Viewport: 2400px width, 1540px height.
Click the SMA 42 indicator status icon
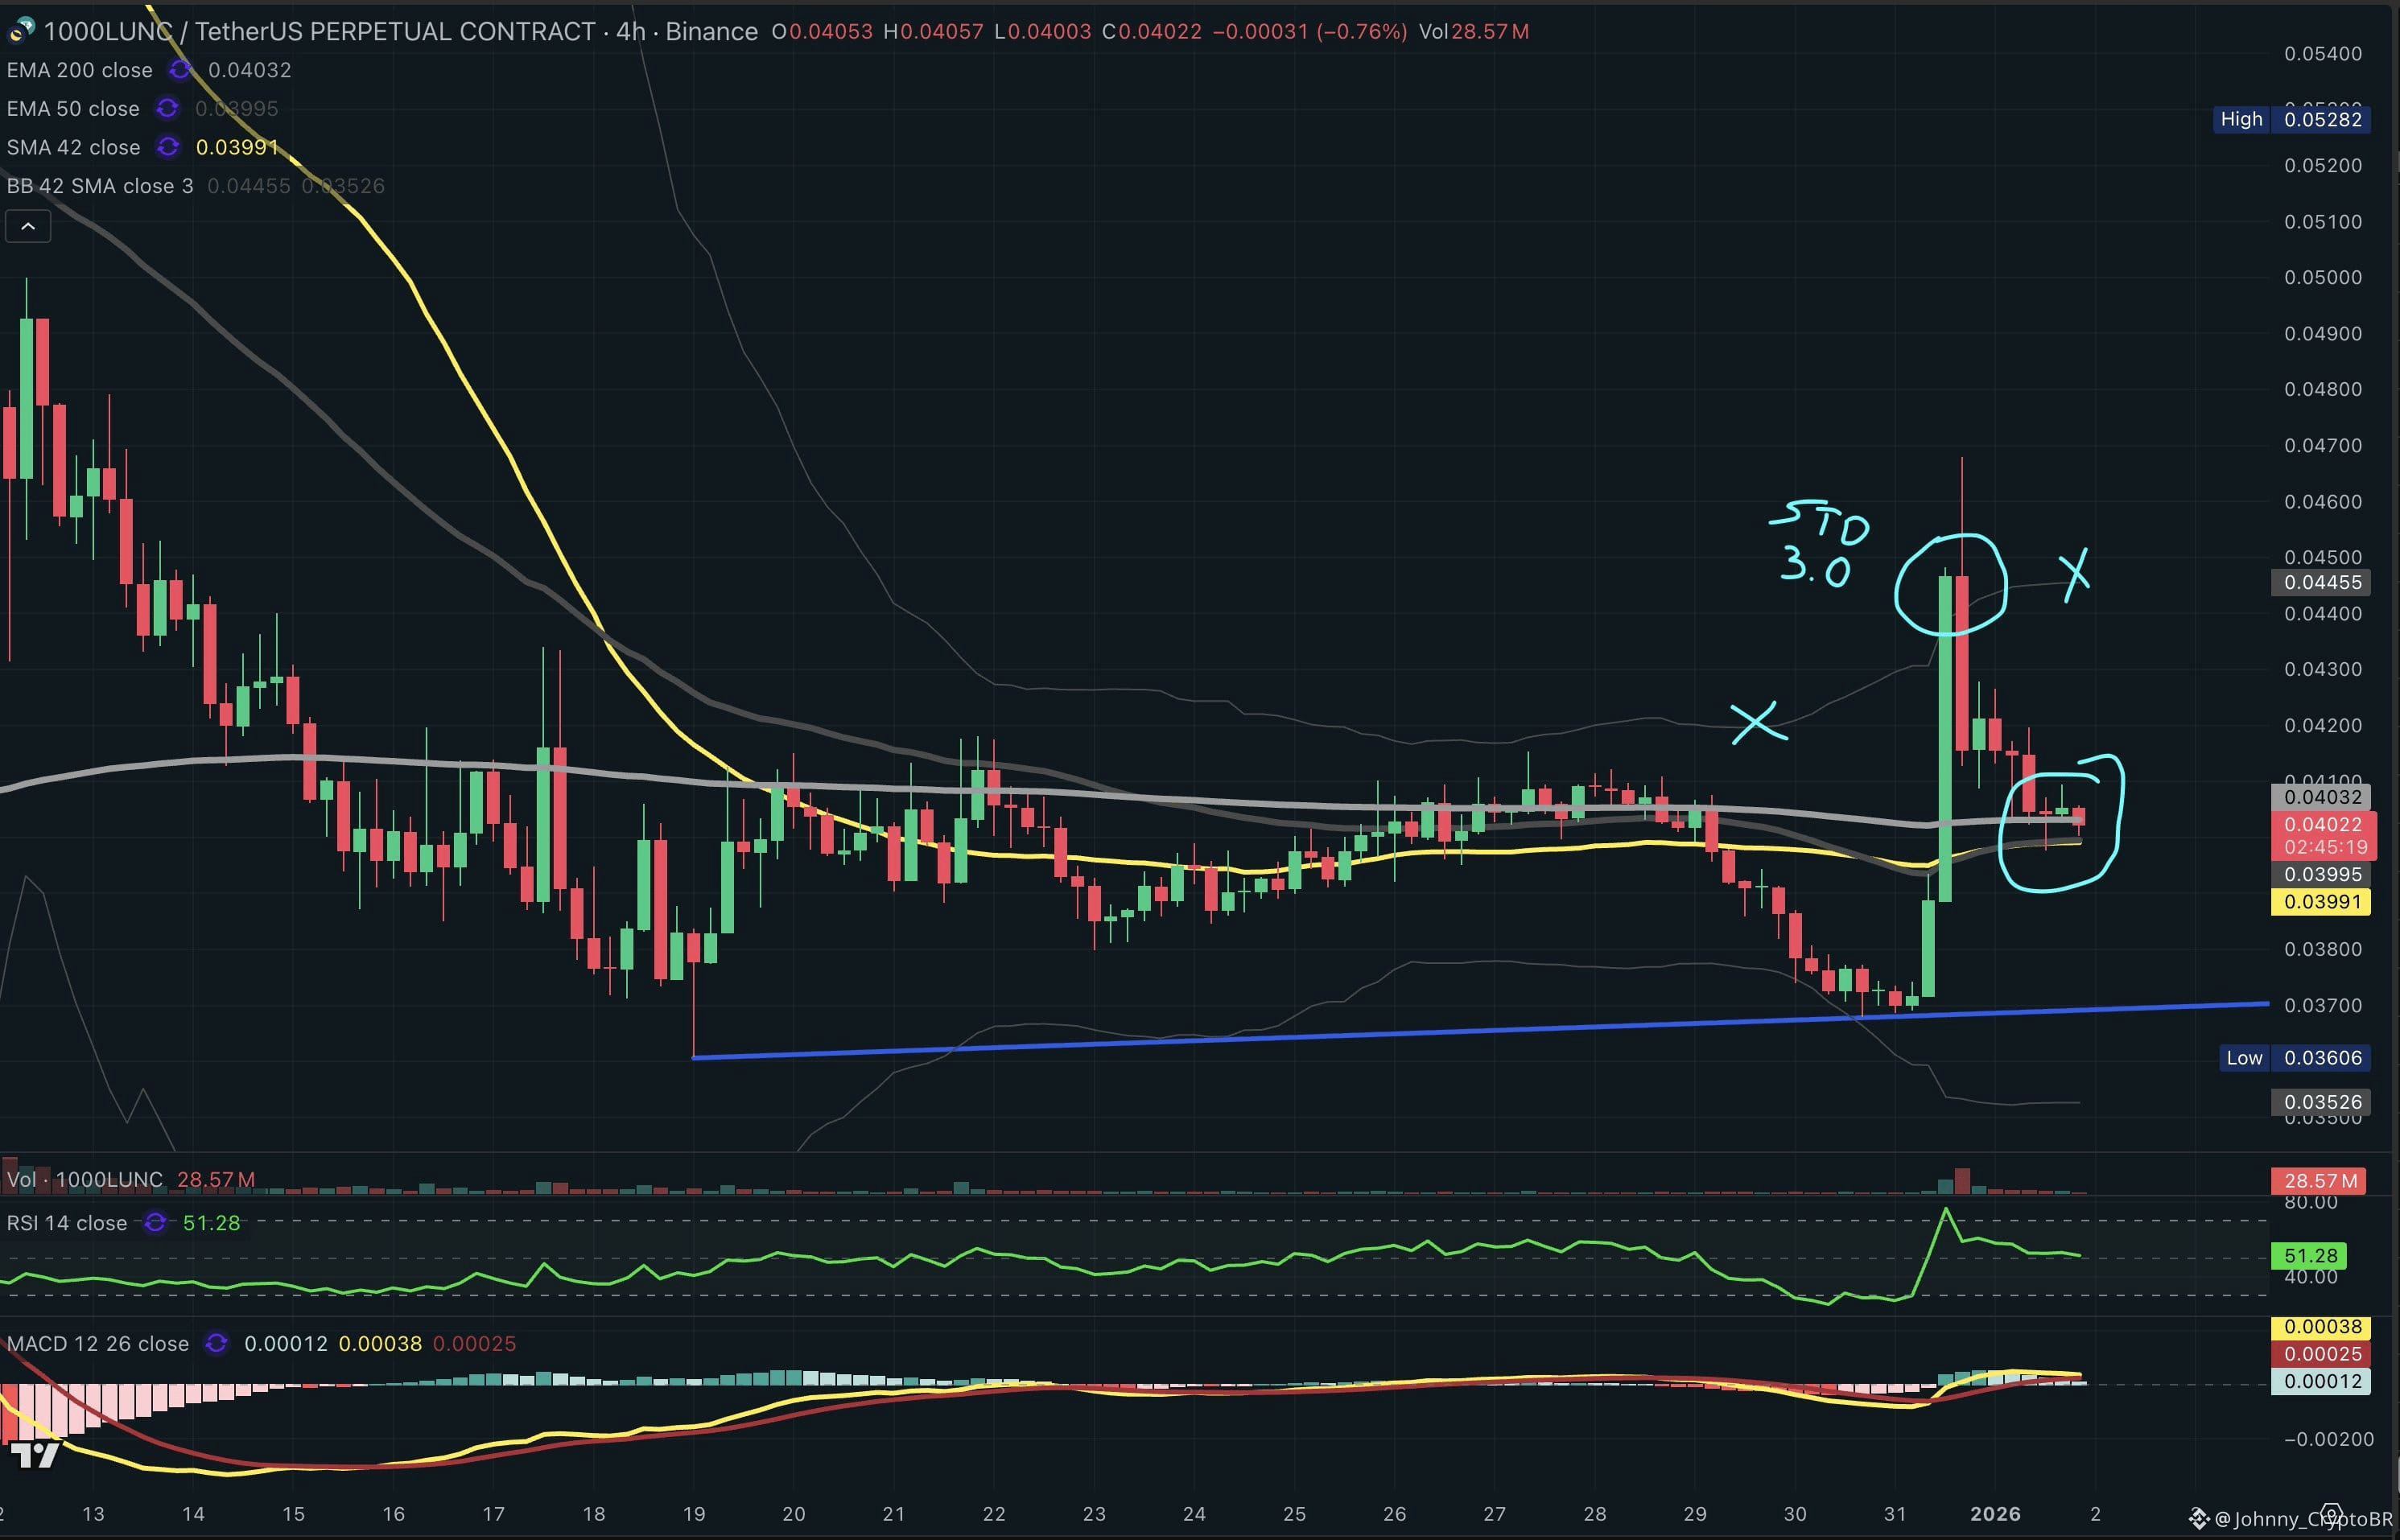(x=168, y=147)
